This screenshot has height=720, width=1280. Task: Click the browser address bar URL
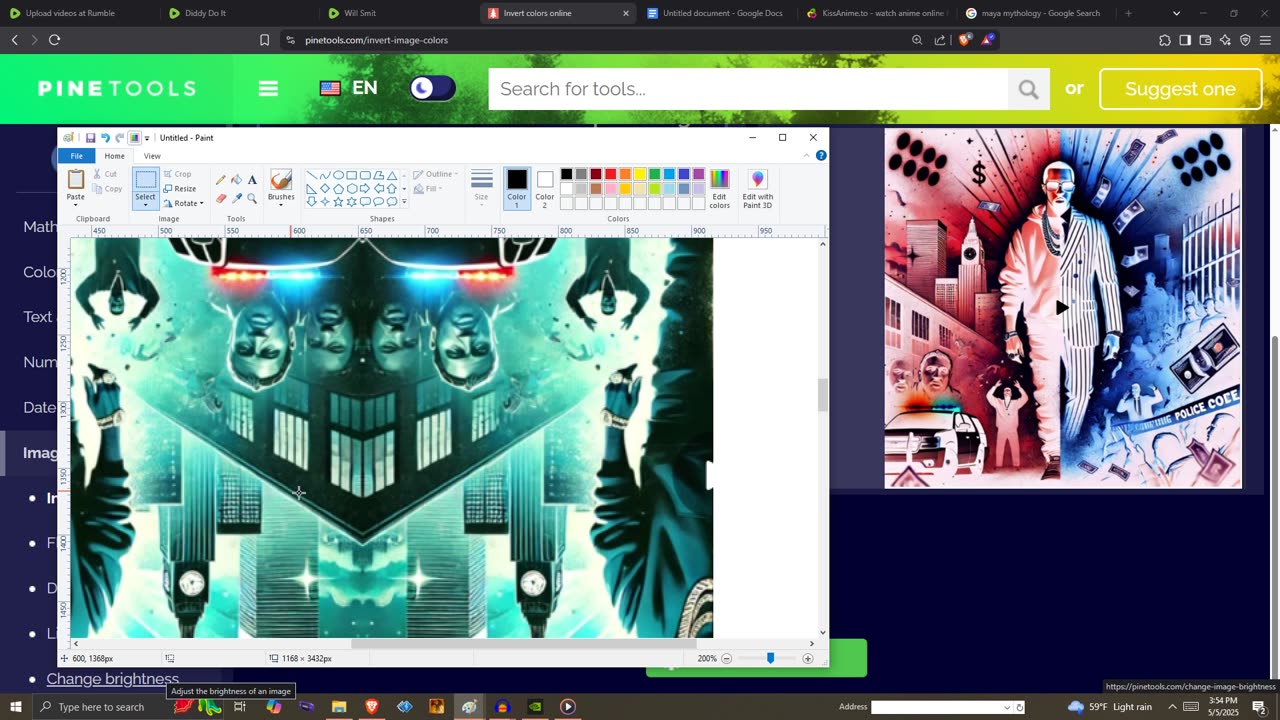(x=376, y=40)
